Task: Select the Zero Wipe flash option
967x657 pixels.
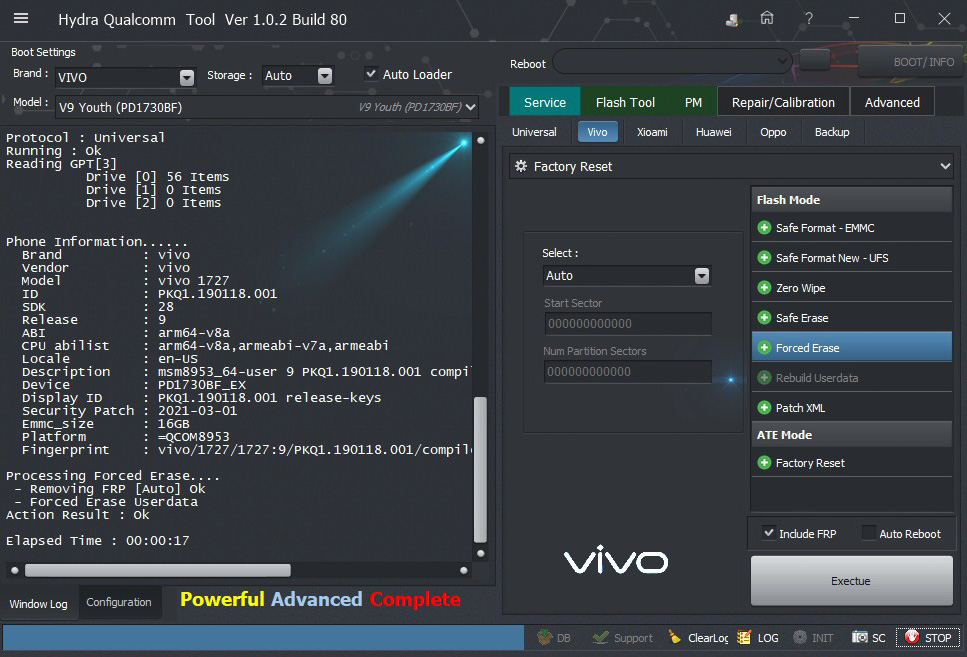Action: [x=800, y=288]
